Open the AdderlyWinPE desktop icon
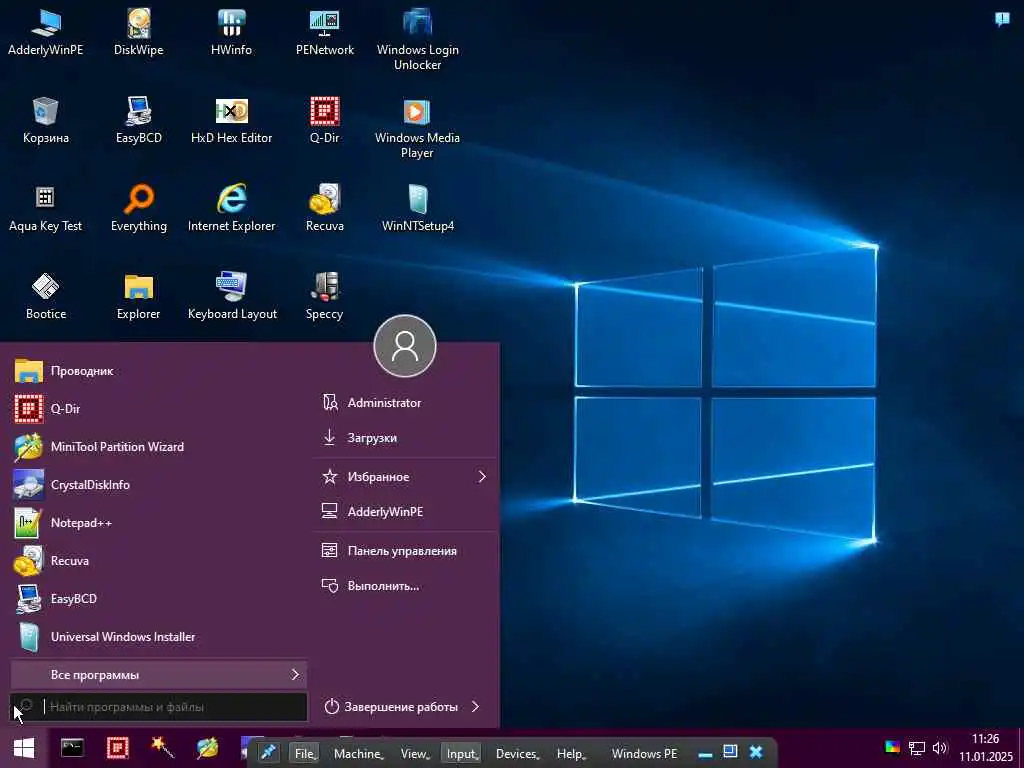The width and height of the screenshot is (1024, 768). [x=46, y=33]
